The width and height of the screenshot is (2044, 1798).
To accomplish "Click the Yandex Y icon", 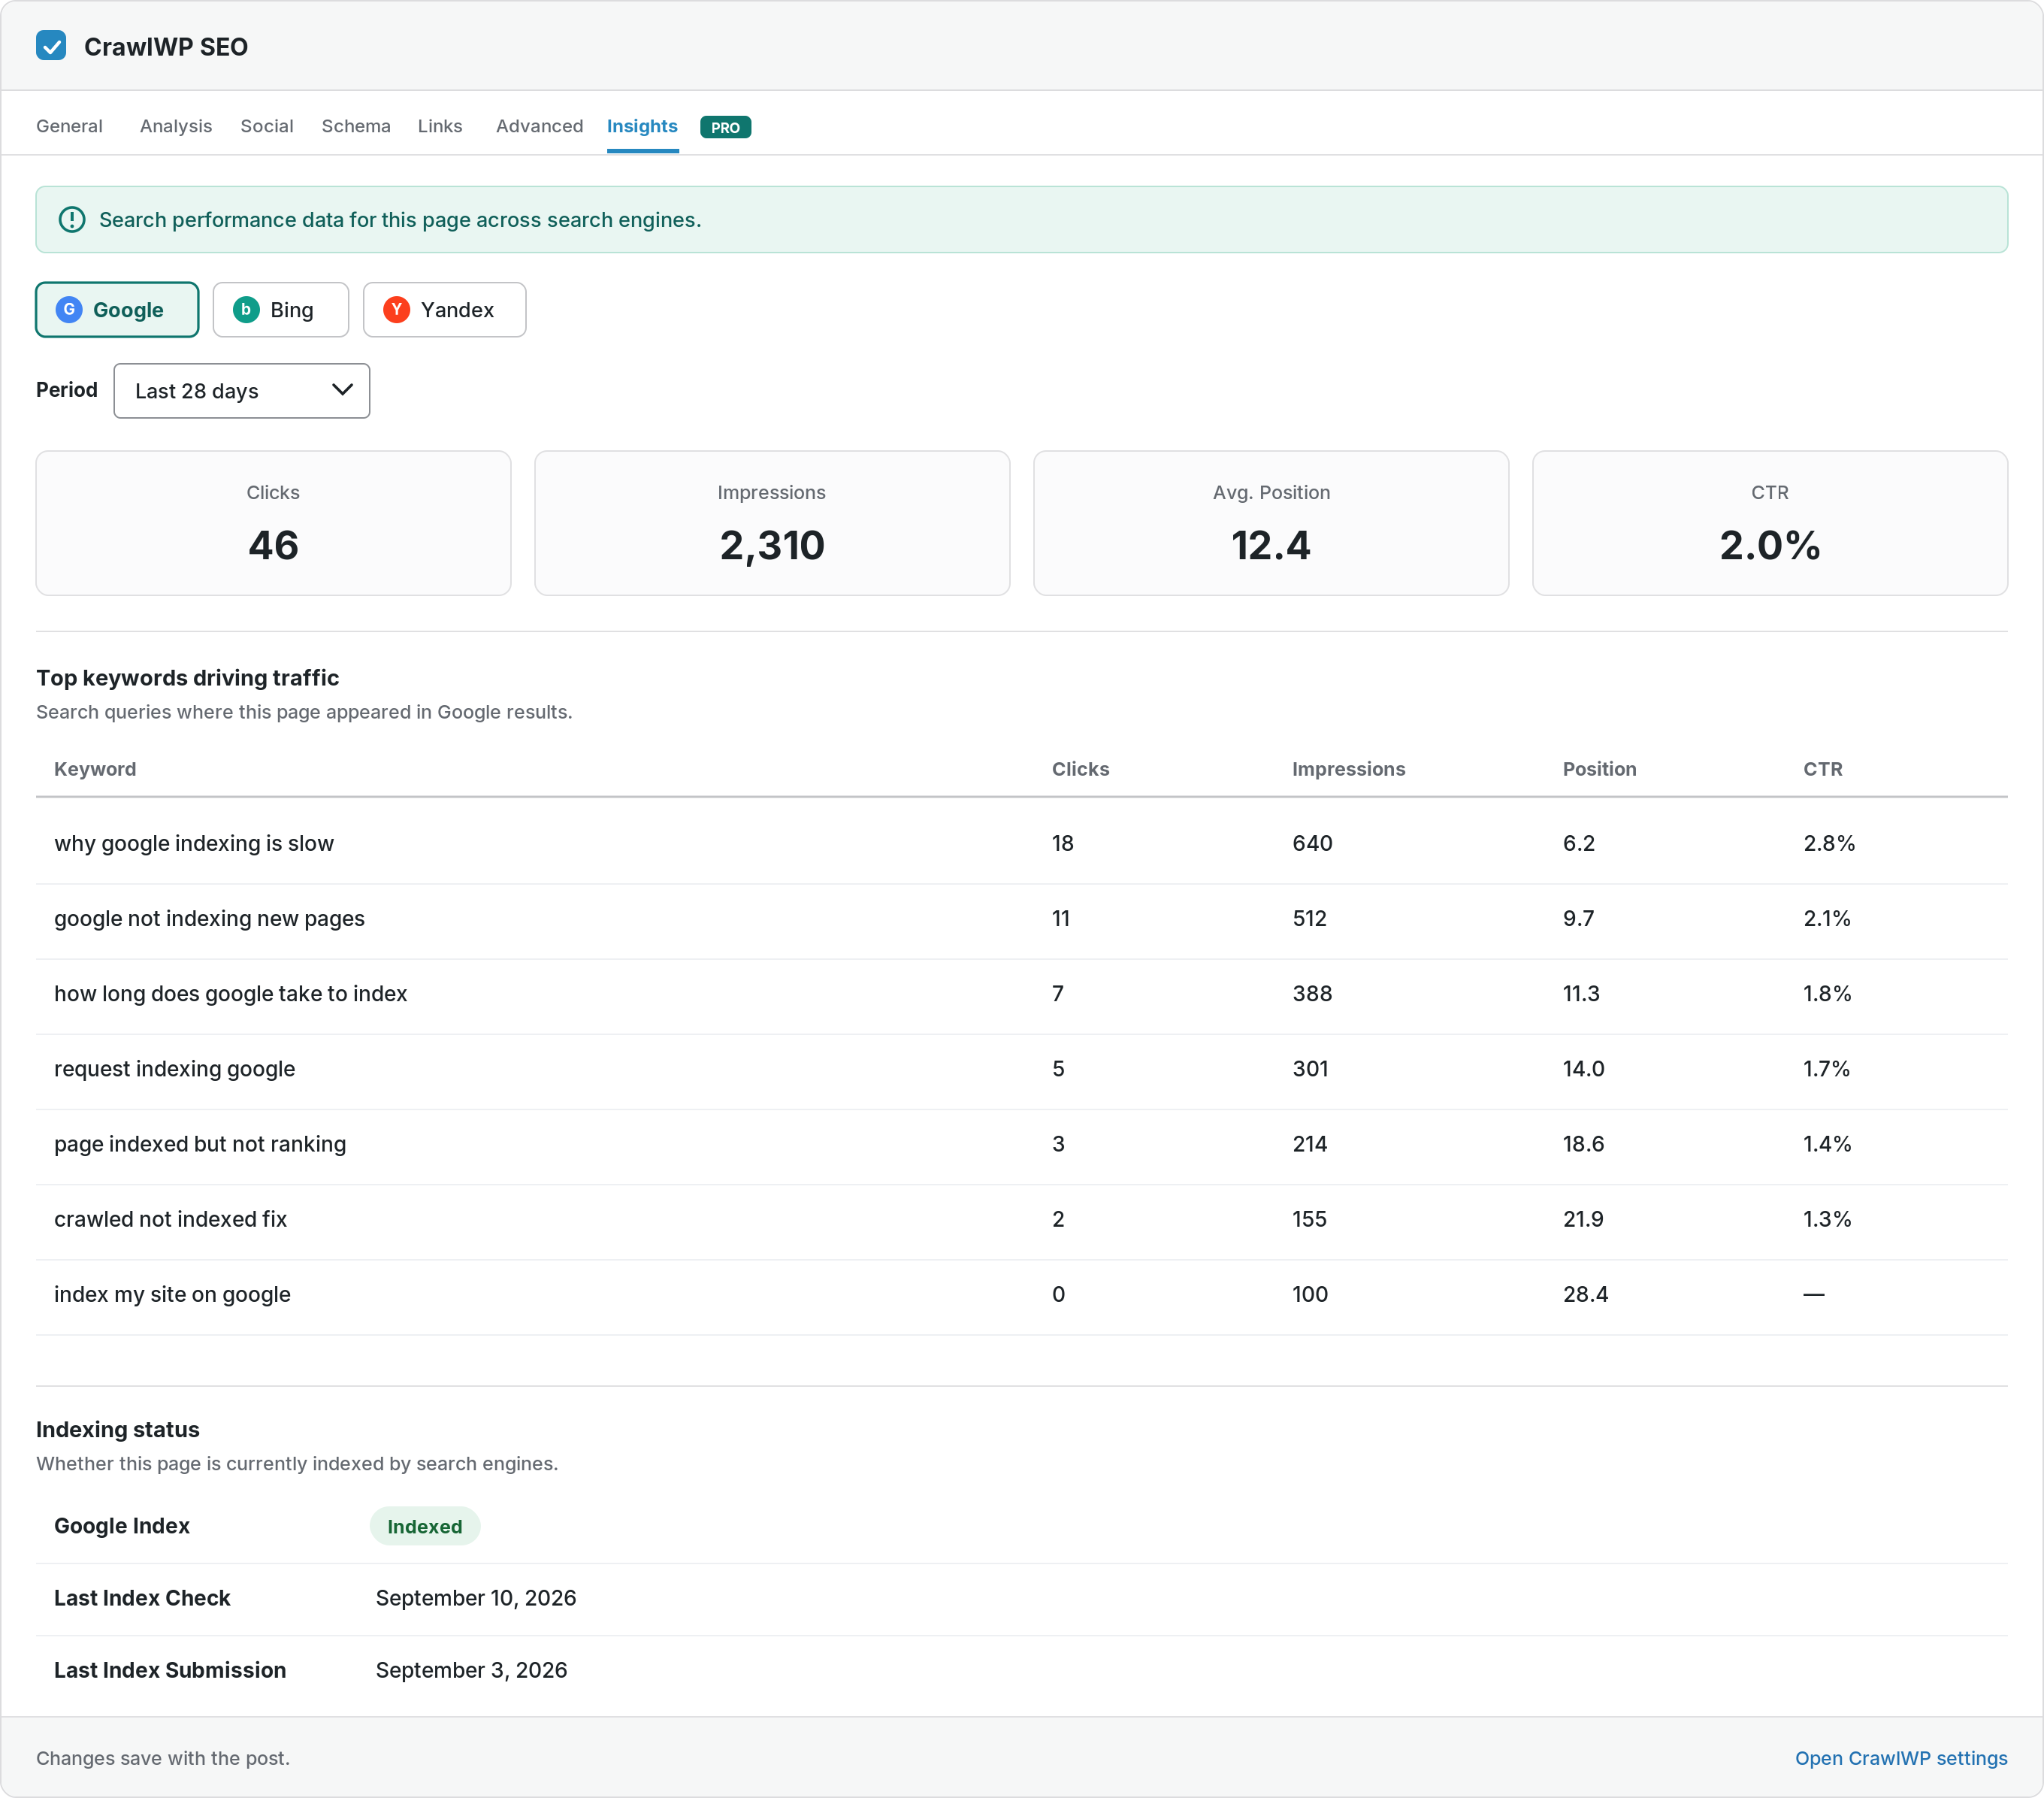I will pyautogui.click(x=397, y=310).
